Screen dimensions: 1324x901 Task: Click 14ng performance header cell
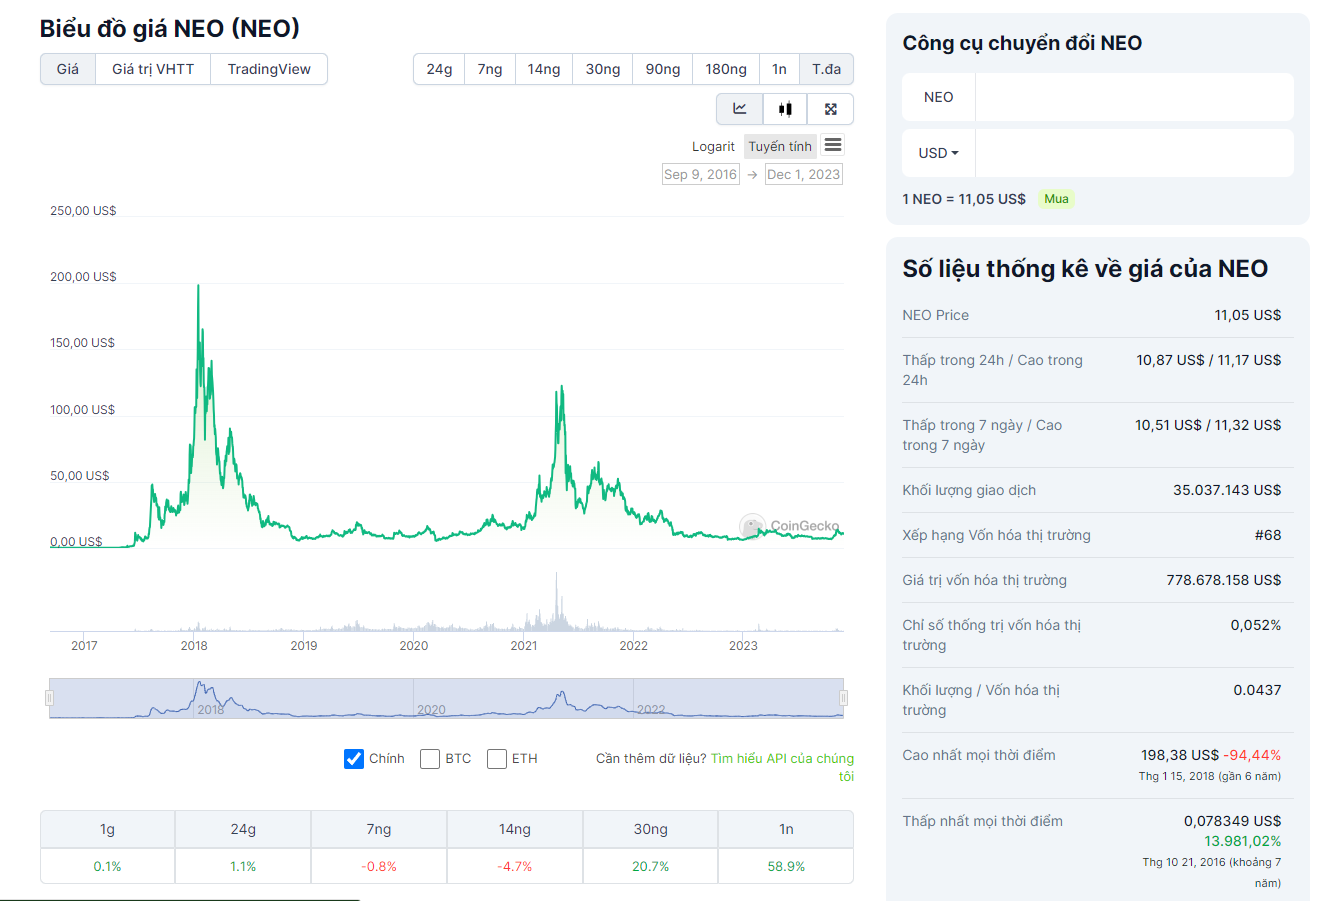[515, 829]
